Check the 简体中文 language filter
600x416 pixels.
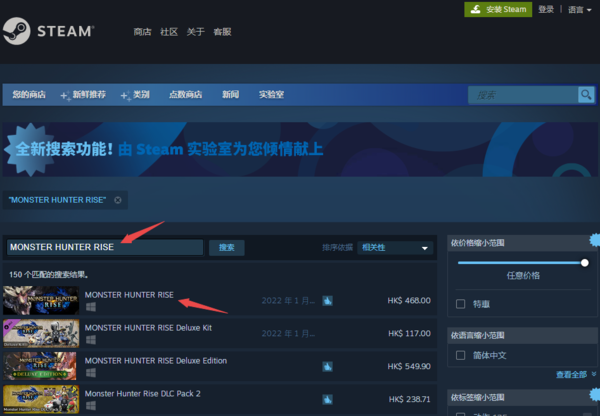coord(460,356)
